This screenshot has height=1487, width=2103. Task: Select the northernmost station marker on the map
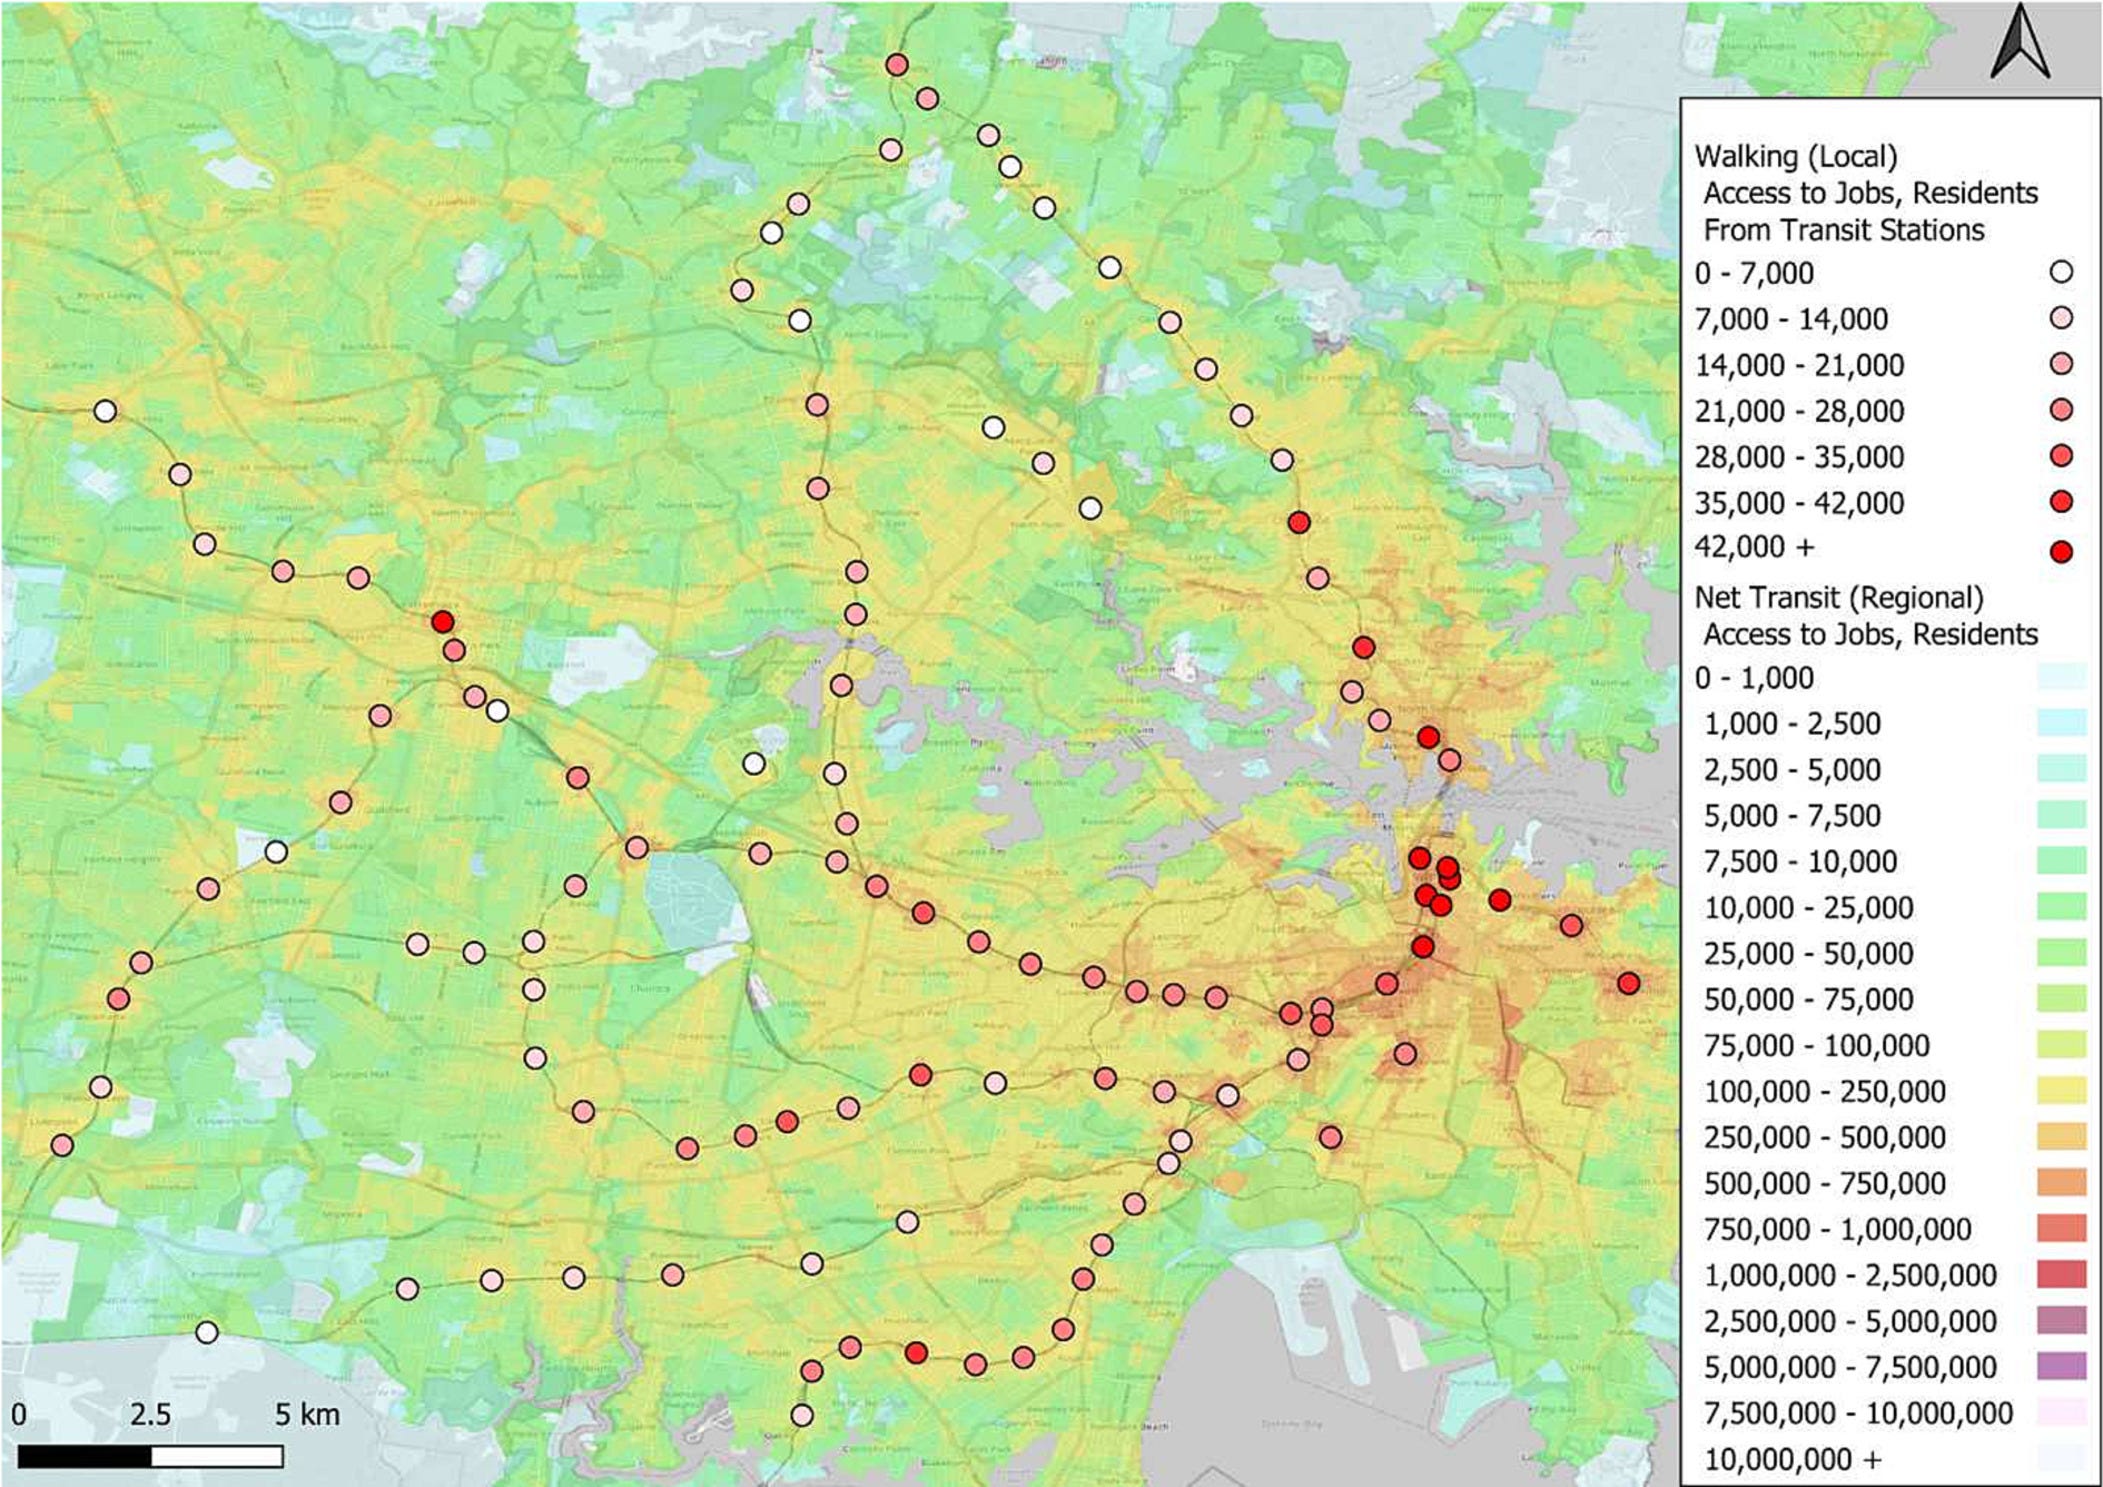(x=897, y=65)
